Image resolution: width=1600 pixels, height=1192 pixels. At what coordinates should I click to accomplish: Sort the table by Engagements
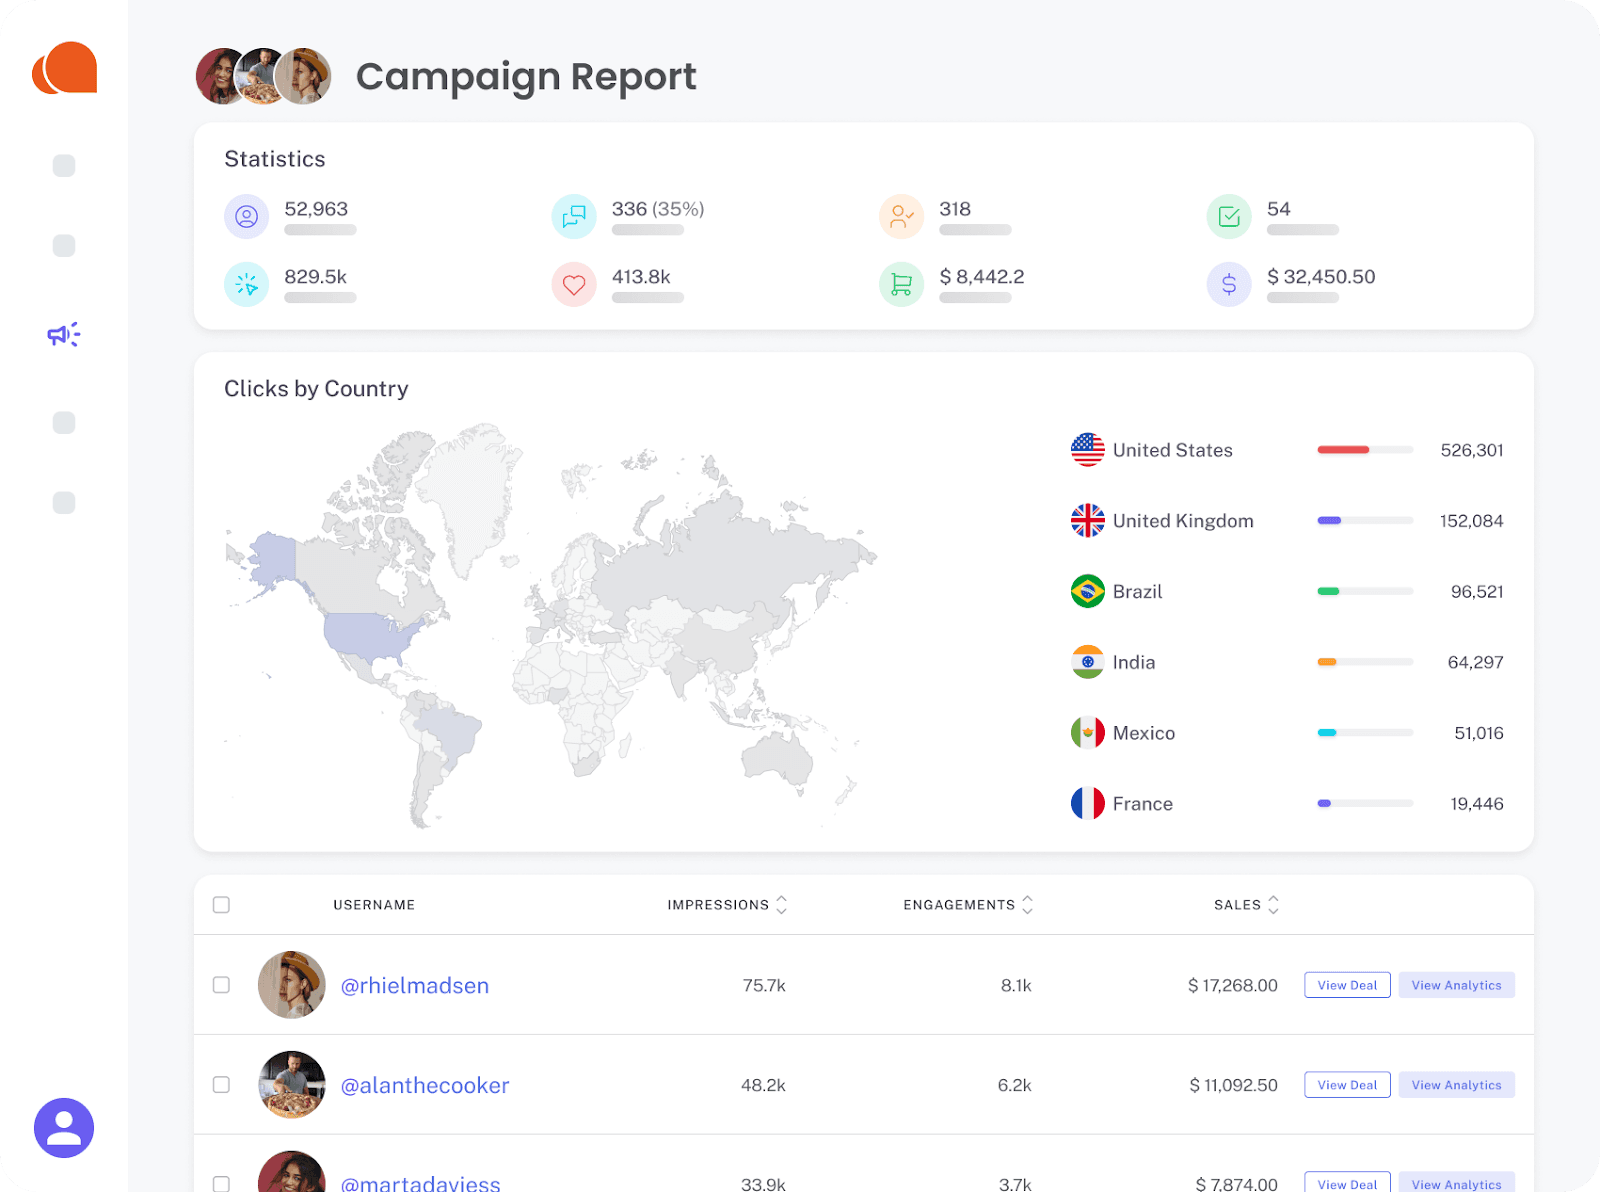pos(1029,904)
